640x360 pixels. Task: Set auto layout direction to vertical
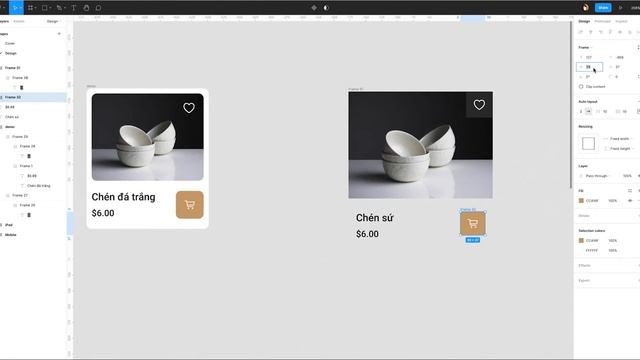581,111
